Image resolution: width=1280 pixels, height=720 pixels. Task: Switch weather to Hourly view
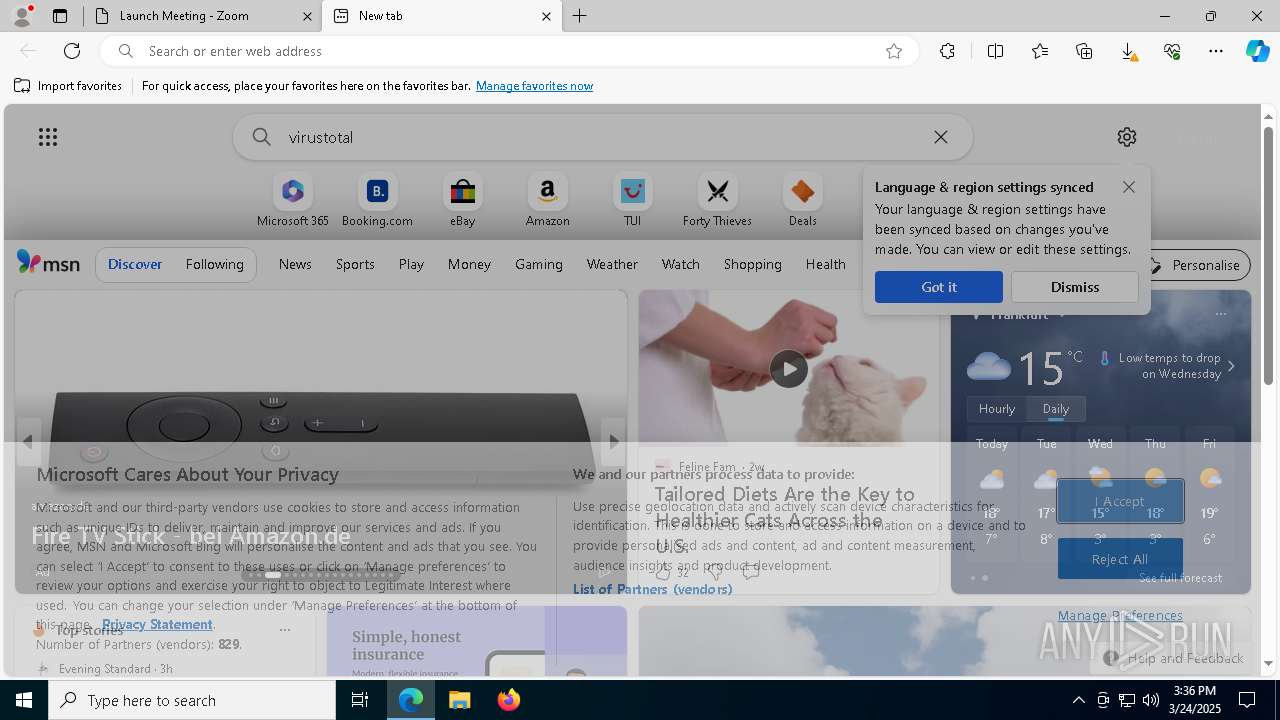tap(997, 409)
